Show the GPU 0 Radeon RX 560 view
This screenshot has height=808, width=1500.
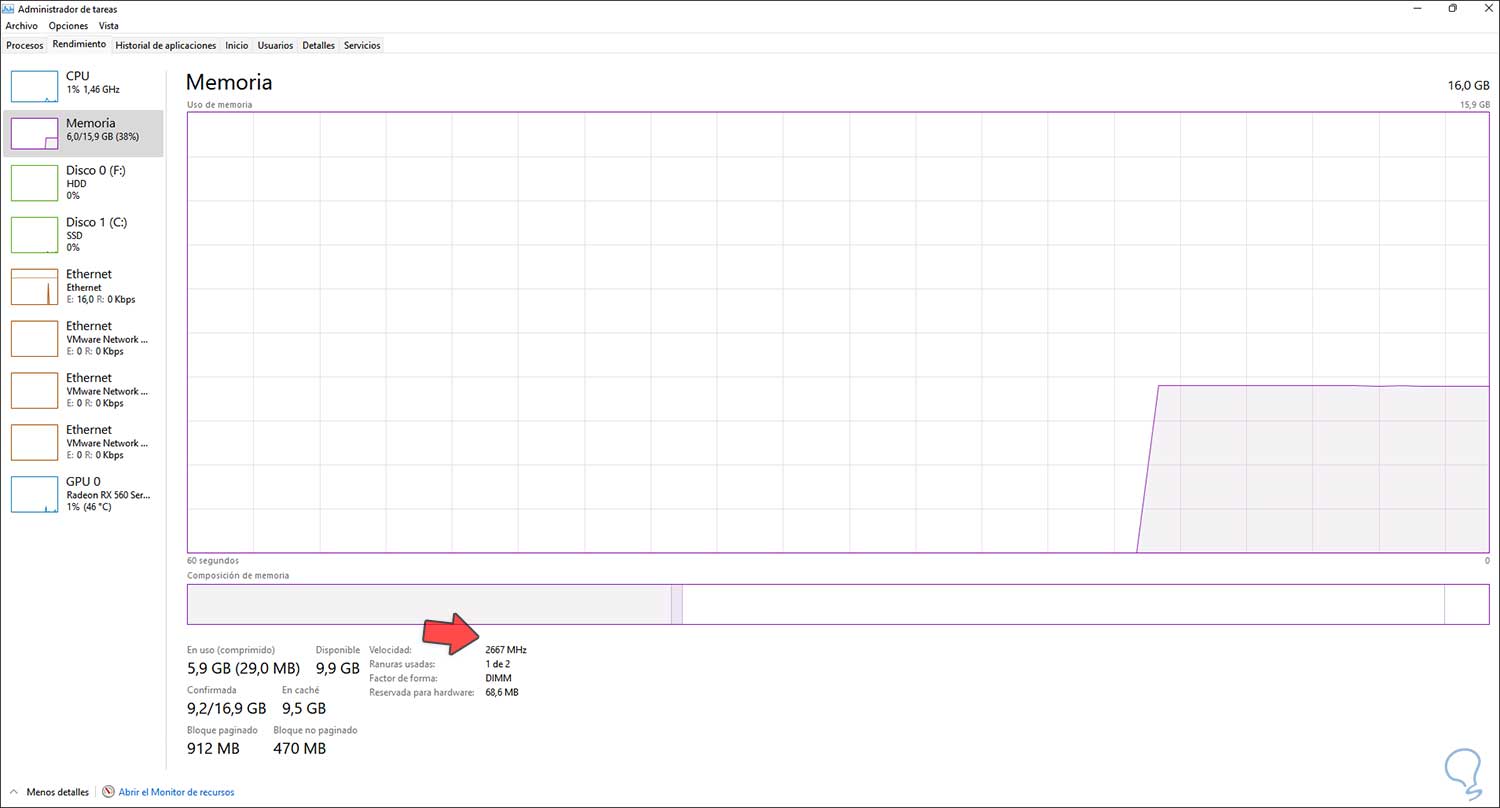(x=84, y=494)
